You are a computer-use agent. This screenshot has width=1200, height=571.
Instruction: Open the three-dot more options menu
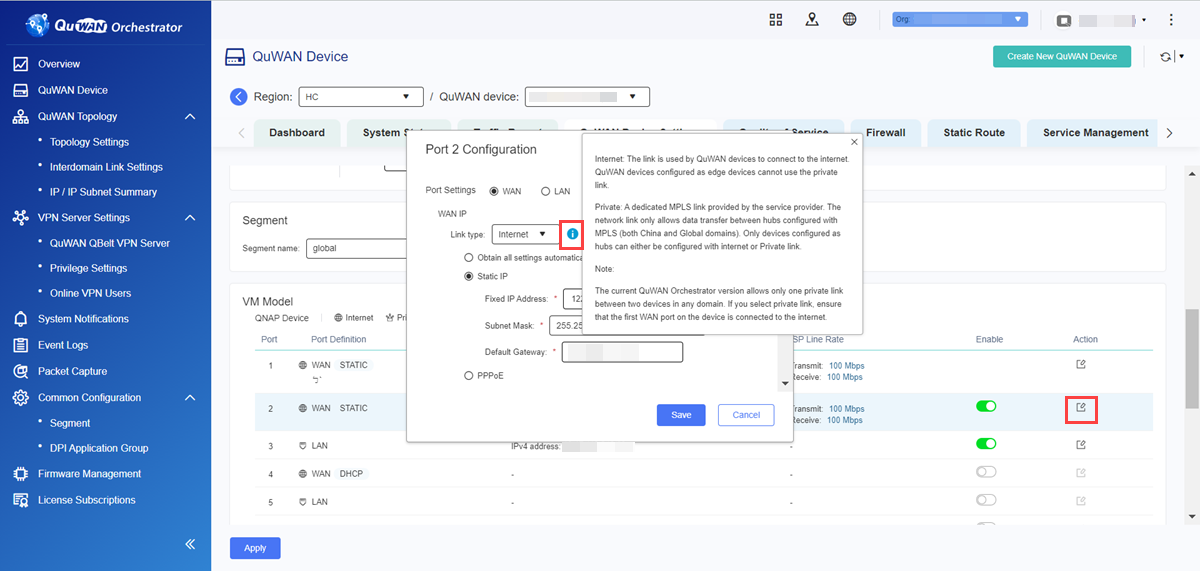coord(1171,19)
